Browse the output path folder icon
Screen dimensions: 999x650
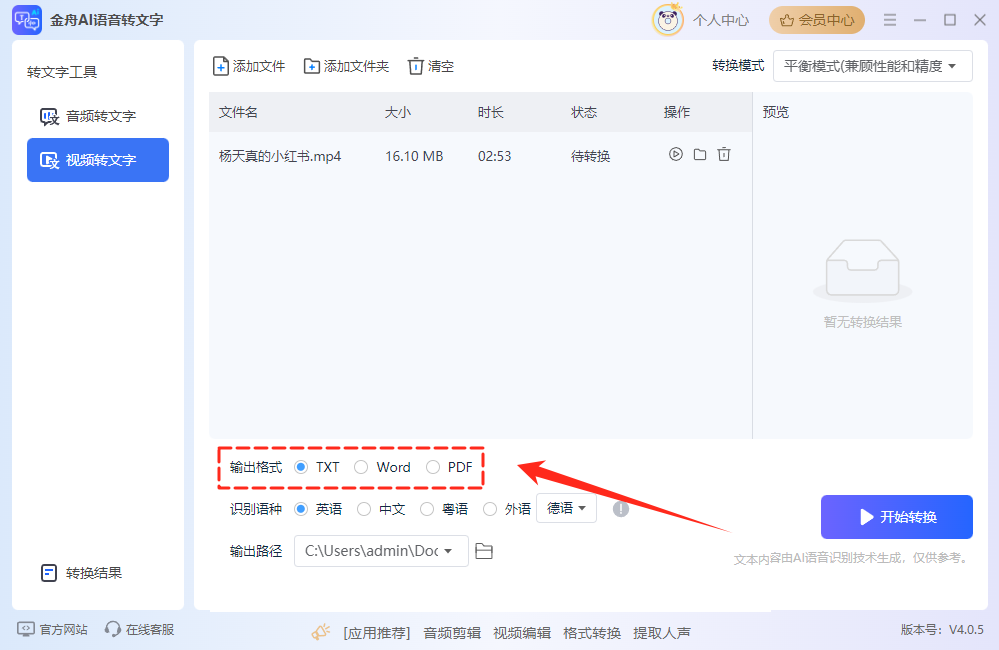coord(484,551)
